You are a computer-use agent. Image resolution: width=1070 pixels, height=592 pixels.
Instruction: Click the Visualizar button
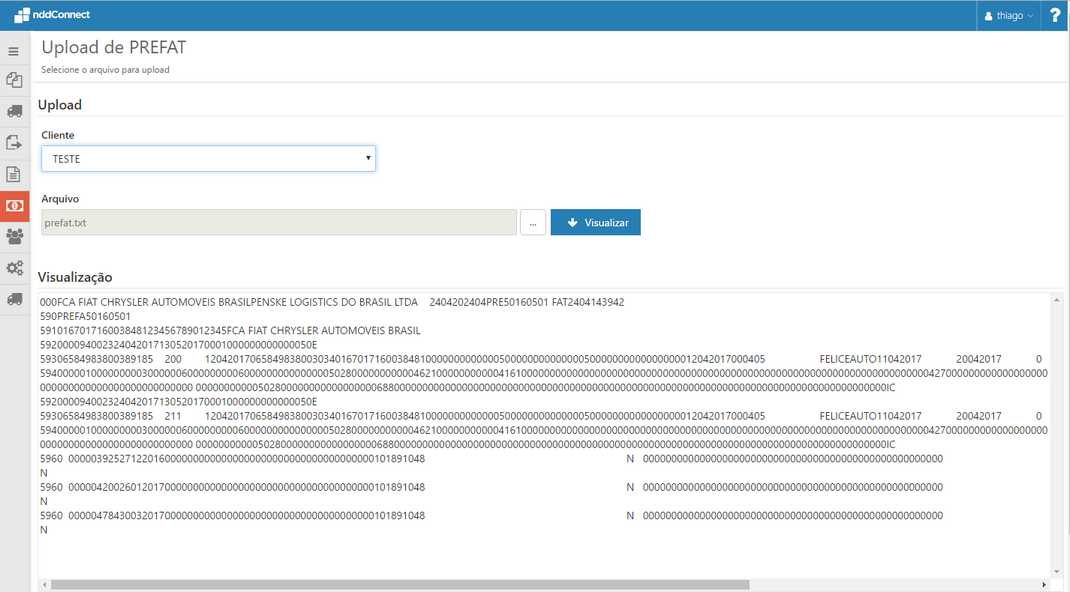click(595, 222)
